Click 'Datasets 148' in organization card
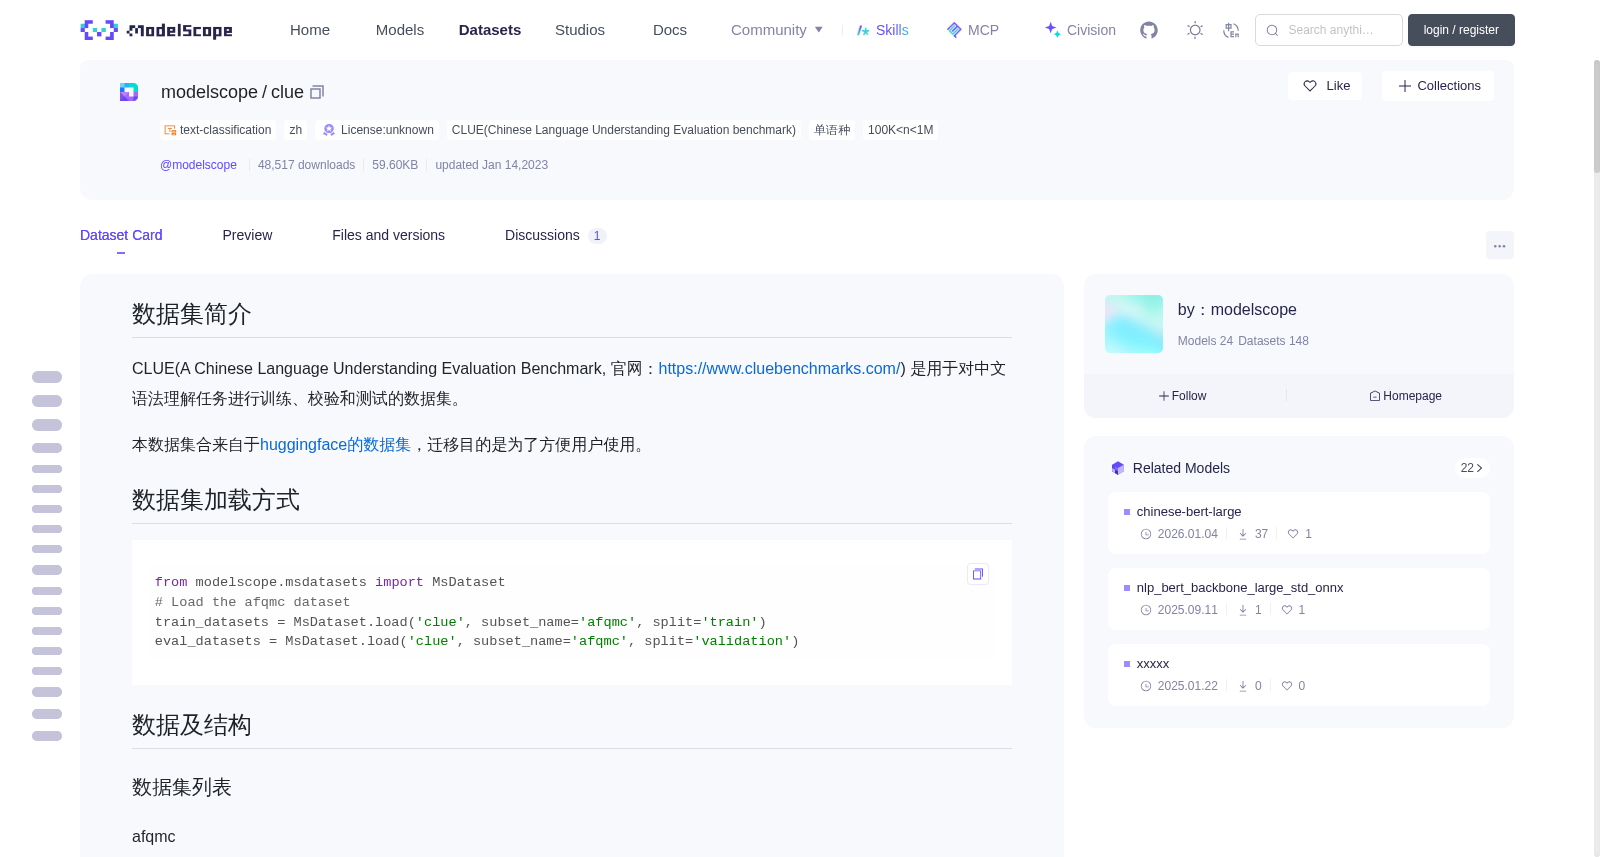 pos(1273,341)
